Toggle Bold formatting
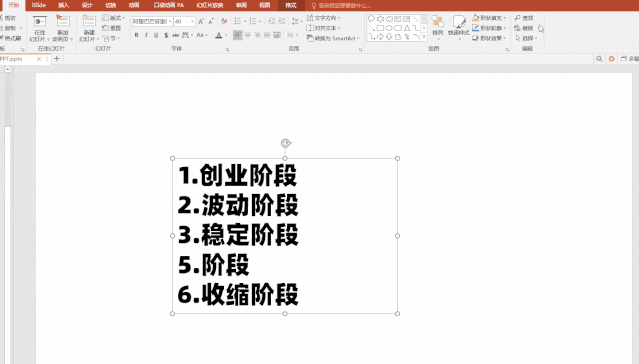This screenshot has height=364, width=639. tap(136, 35)
